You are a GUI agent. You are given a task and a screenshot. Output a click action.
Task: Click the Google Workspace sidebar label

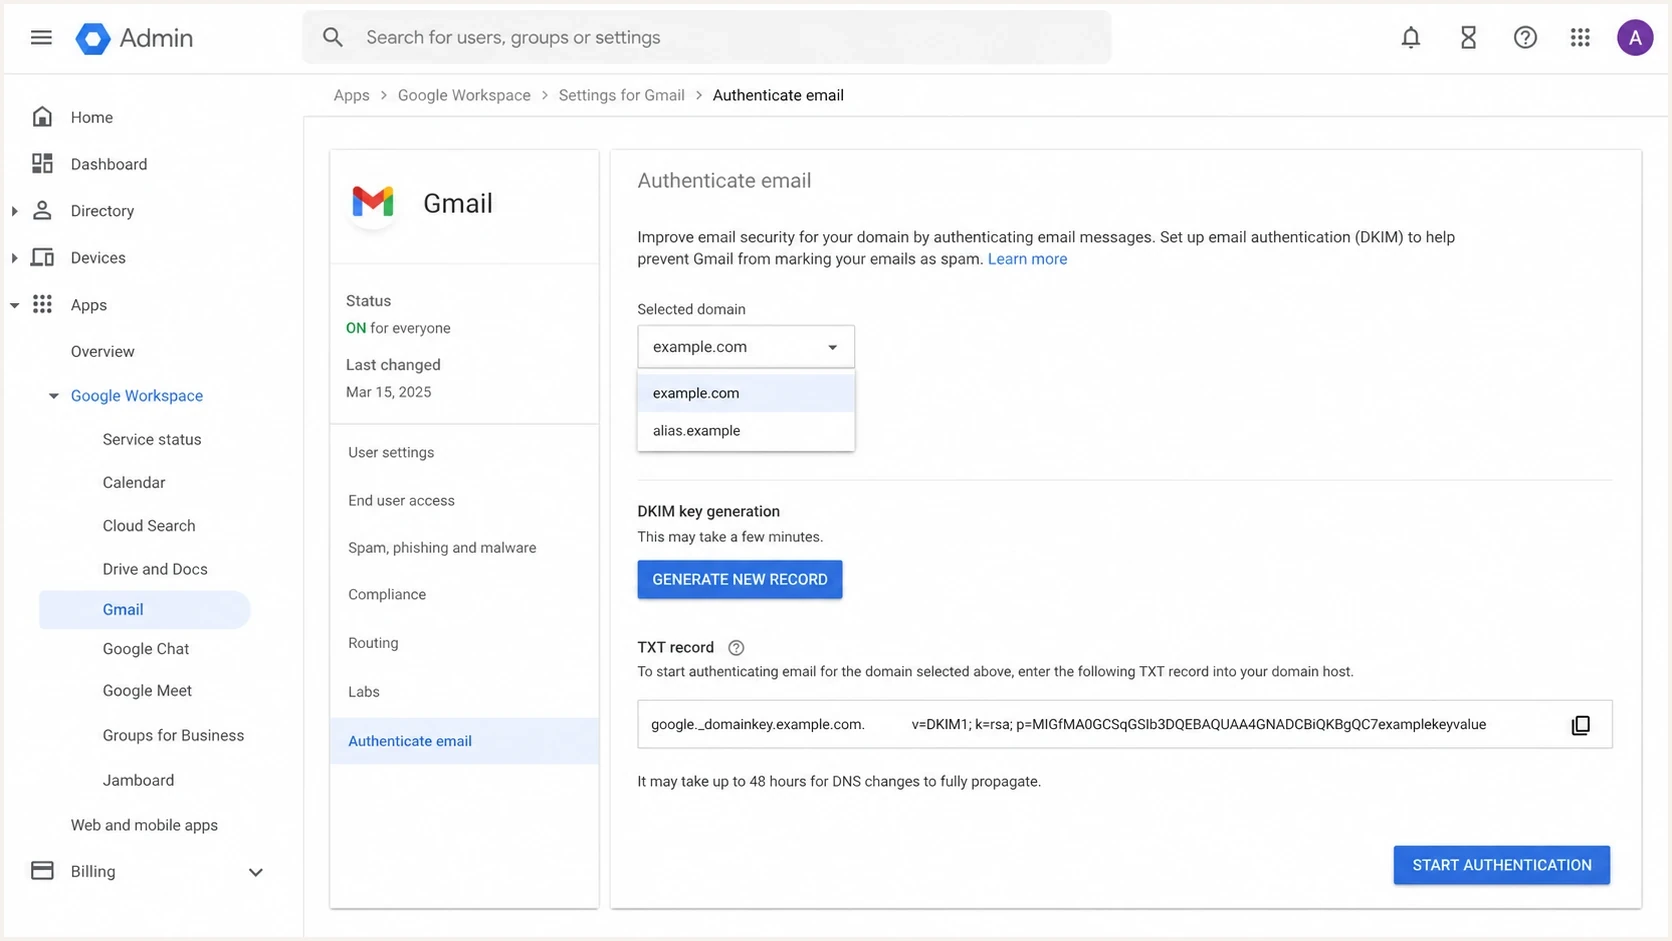point(137,396)
